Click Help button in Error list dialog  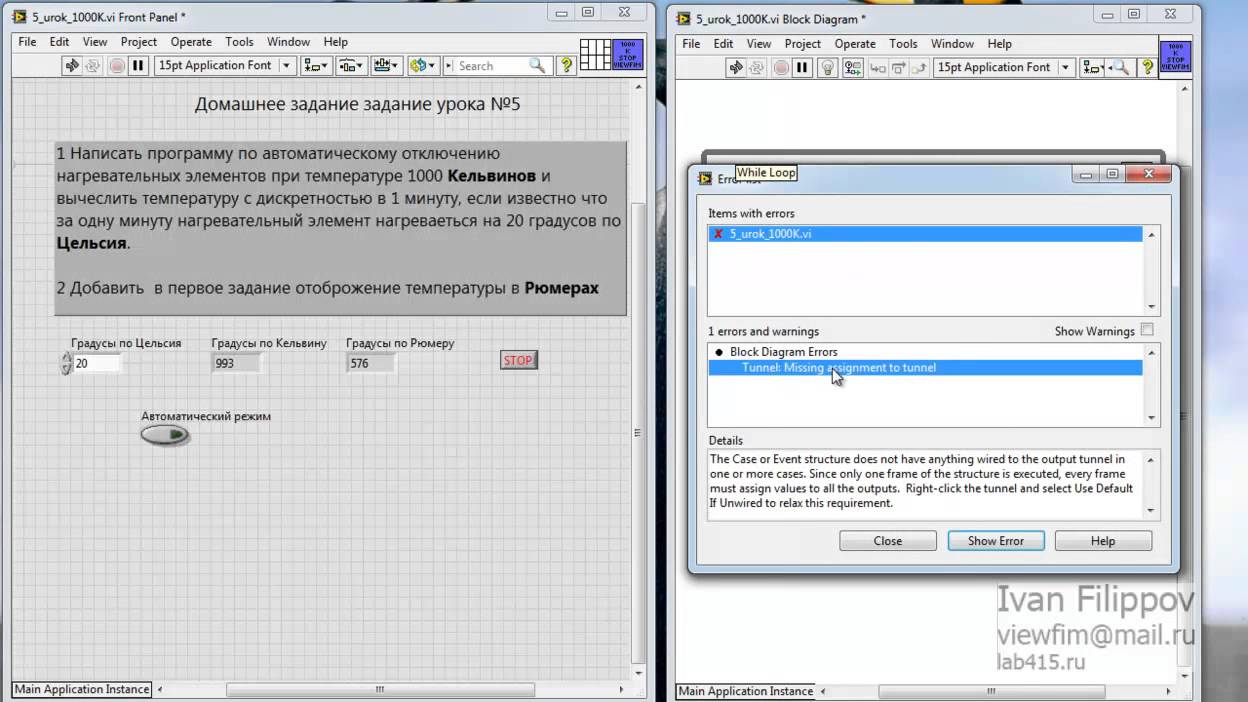click(x=1103, y=541)
